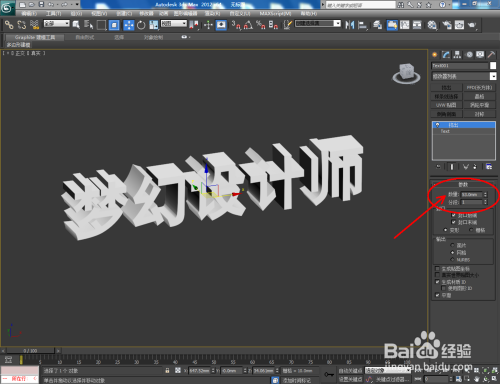Toggle Select and Manipulate tool

(208, 25)
